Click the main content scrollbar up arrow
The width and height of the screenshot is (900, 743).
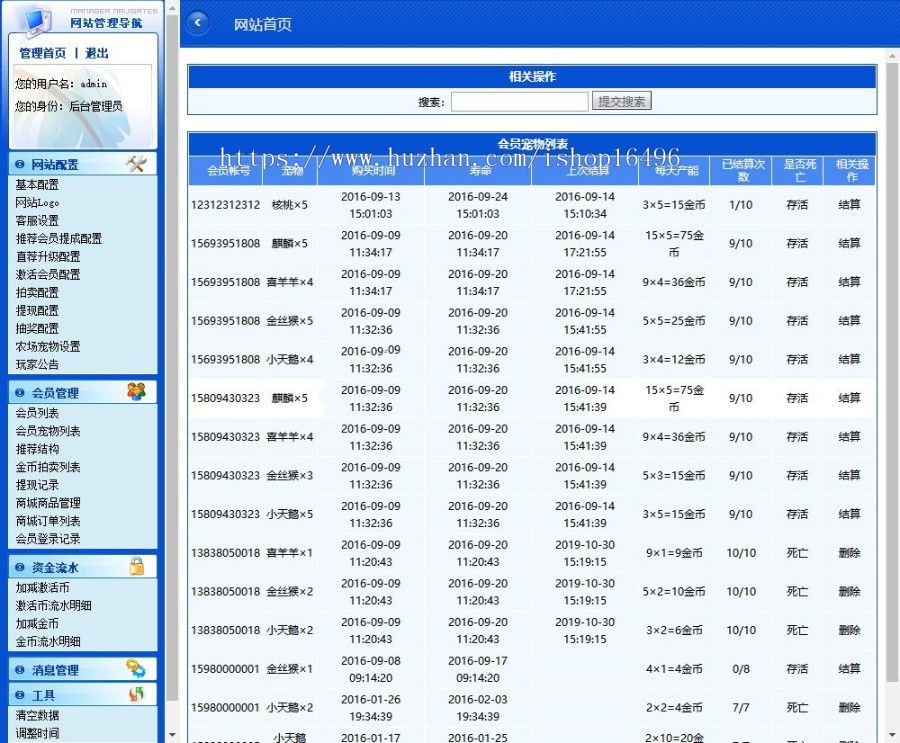[892, 57]
